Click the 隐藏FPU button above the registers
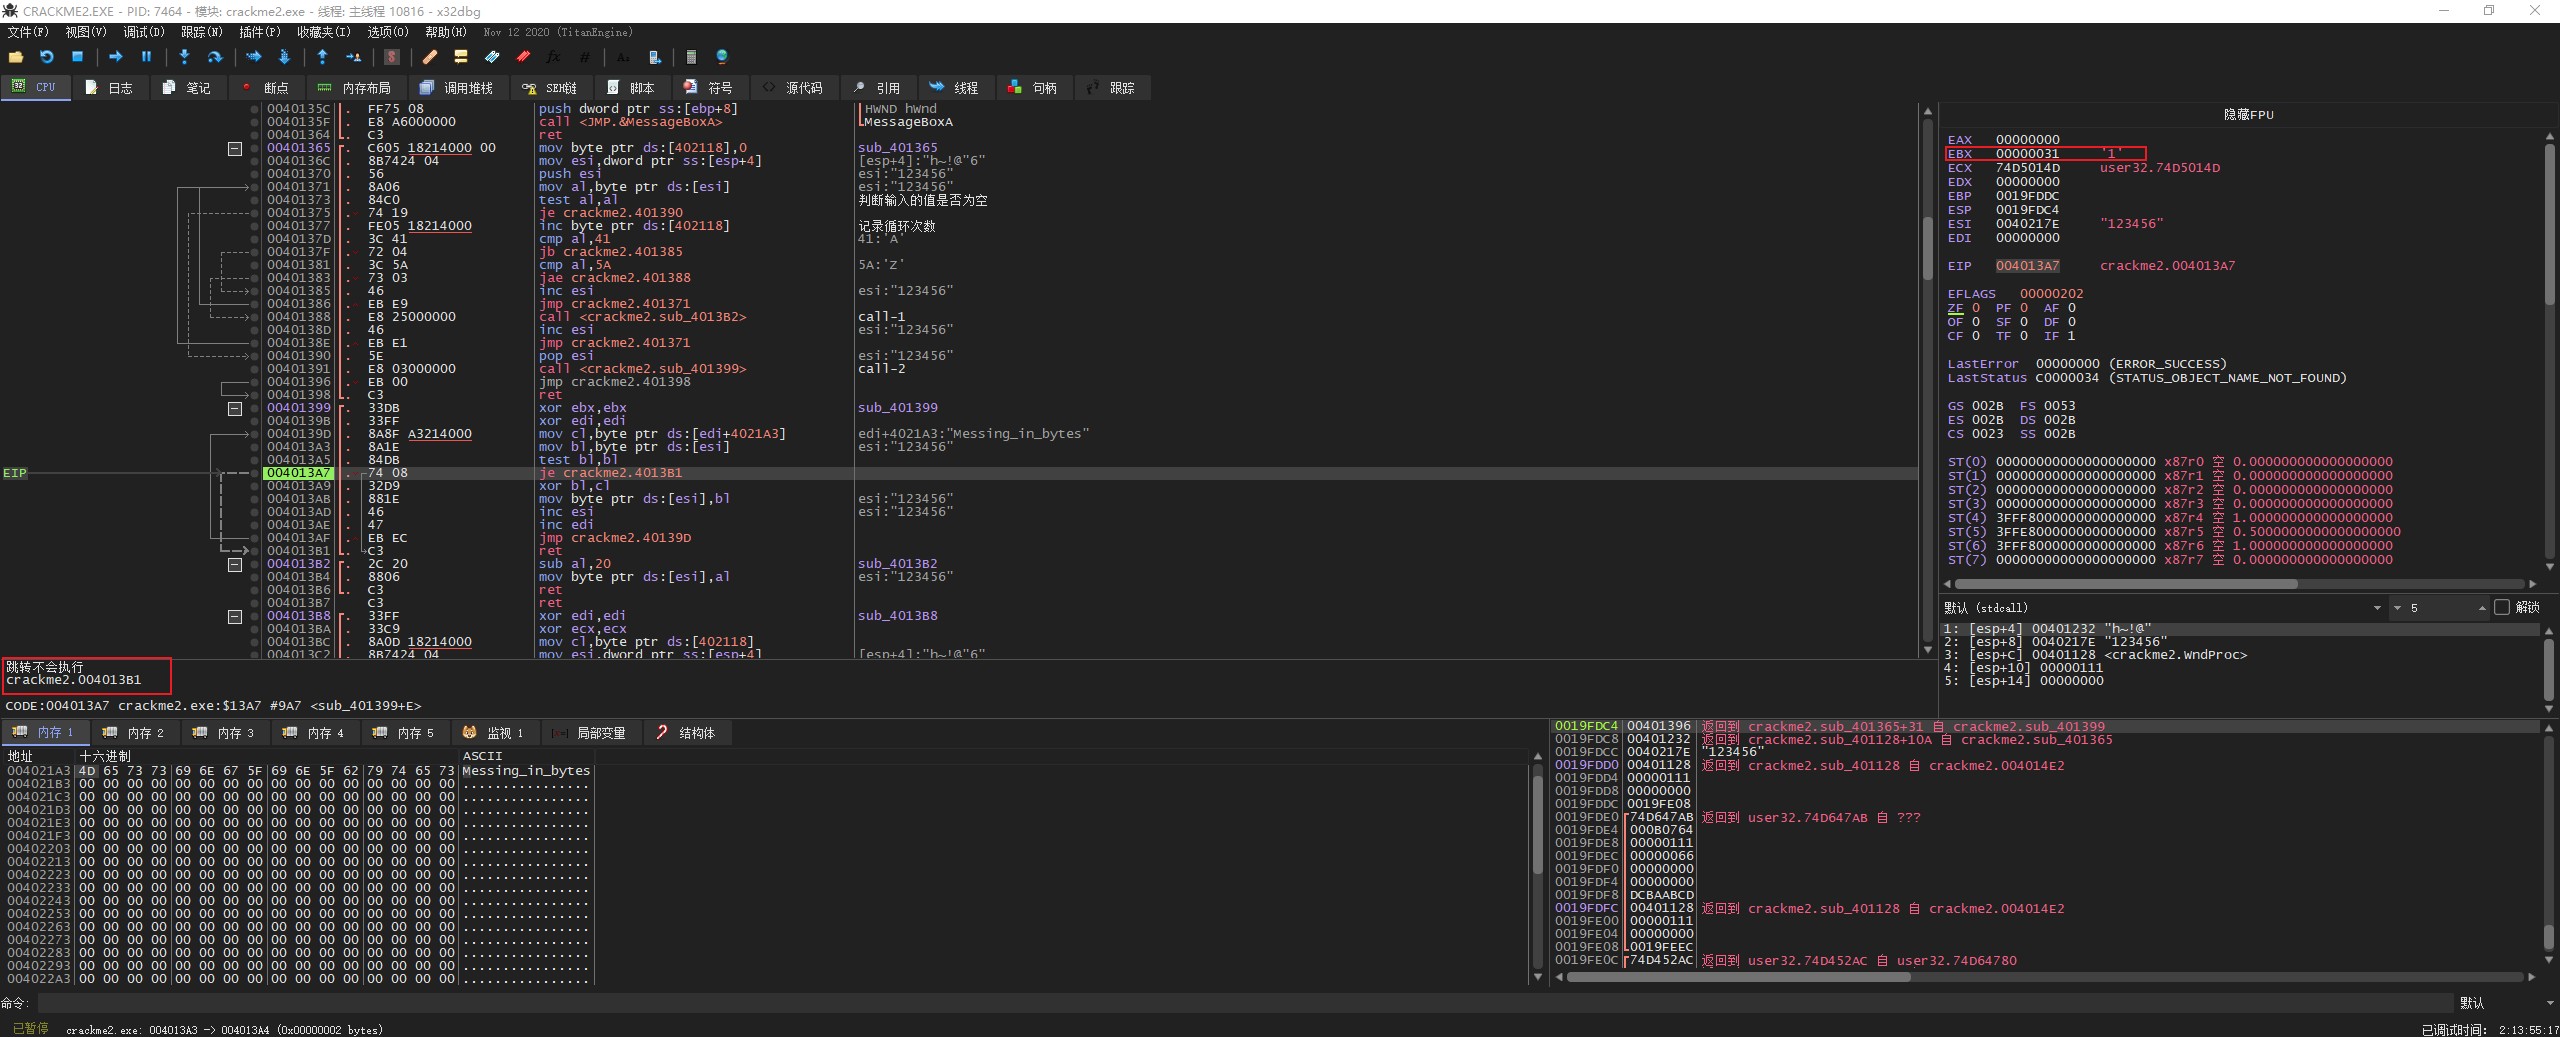This screenshot has width=2560, height=1037. coord(2248,114)
